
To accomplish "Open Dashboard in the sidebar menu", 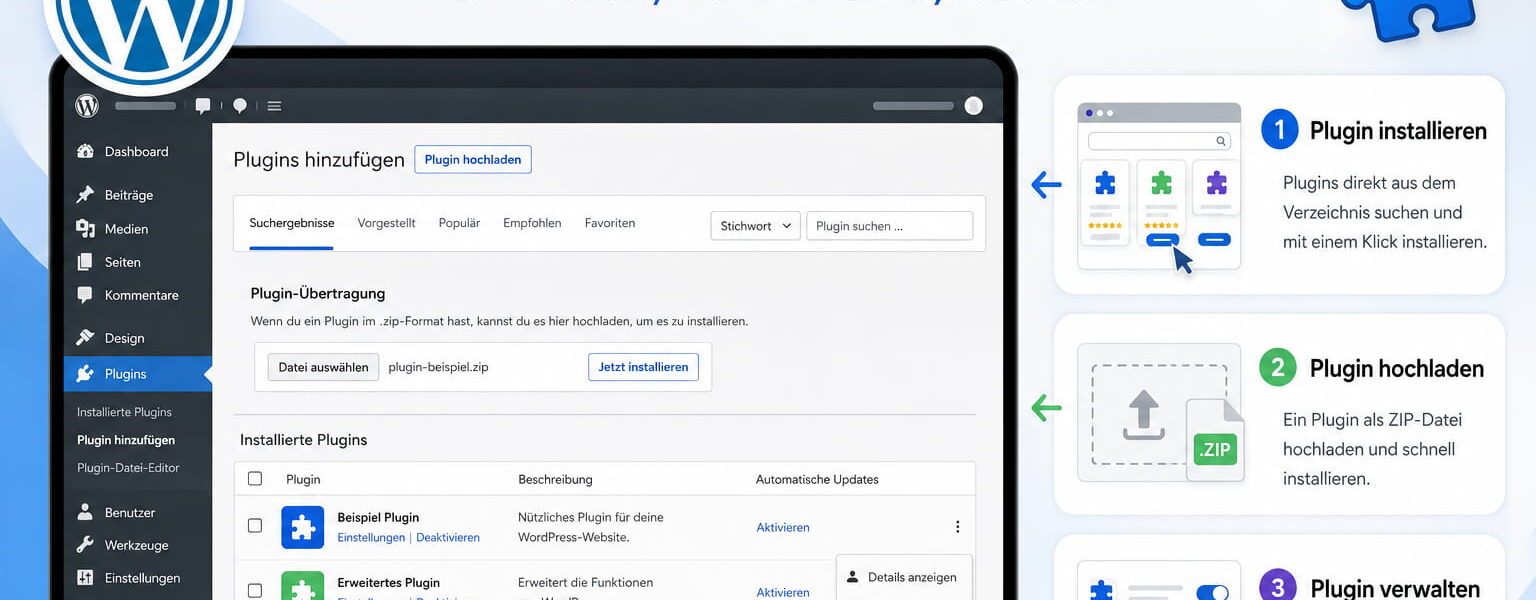I will click(x=138, y=152).
